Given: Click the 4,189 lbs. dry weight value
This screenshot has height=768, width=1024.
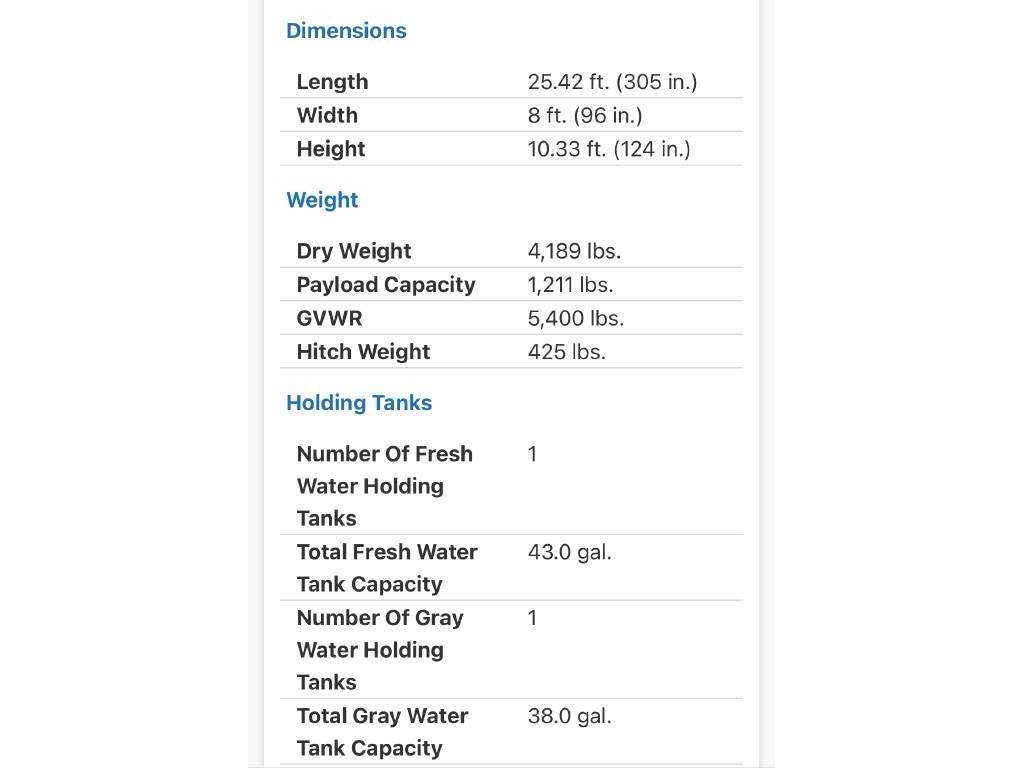Looking at the screenshot, I should coord(574,251).
